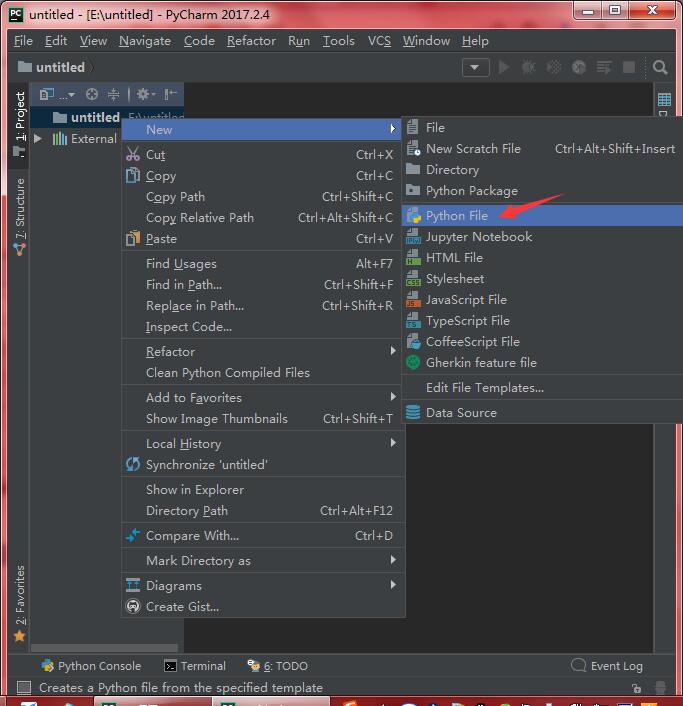Open the Tools menu

click(x=339, y=41)
